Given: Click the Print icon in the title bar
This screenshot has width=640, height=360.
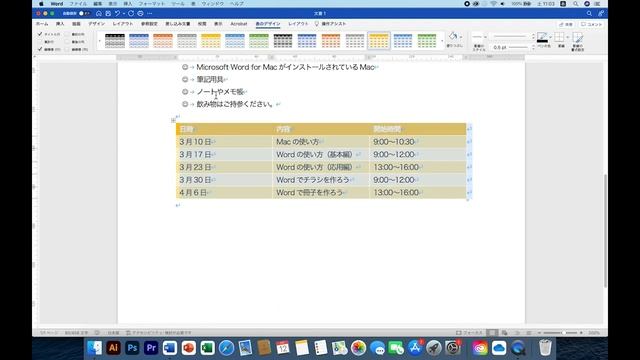Looking at the screenshot, I should click(140, 13).
